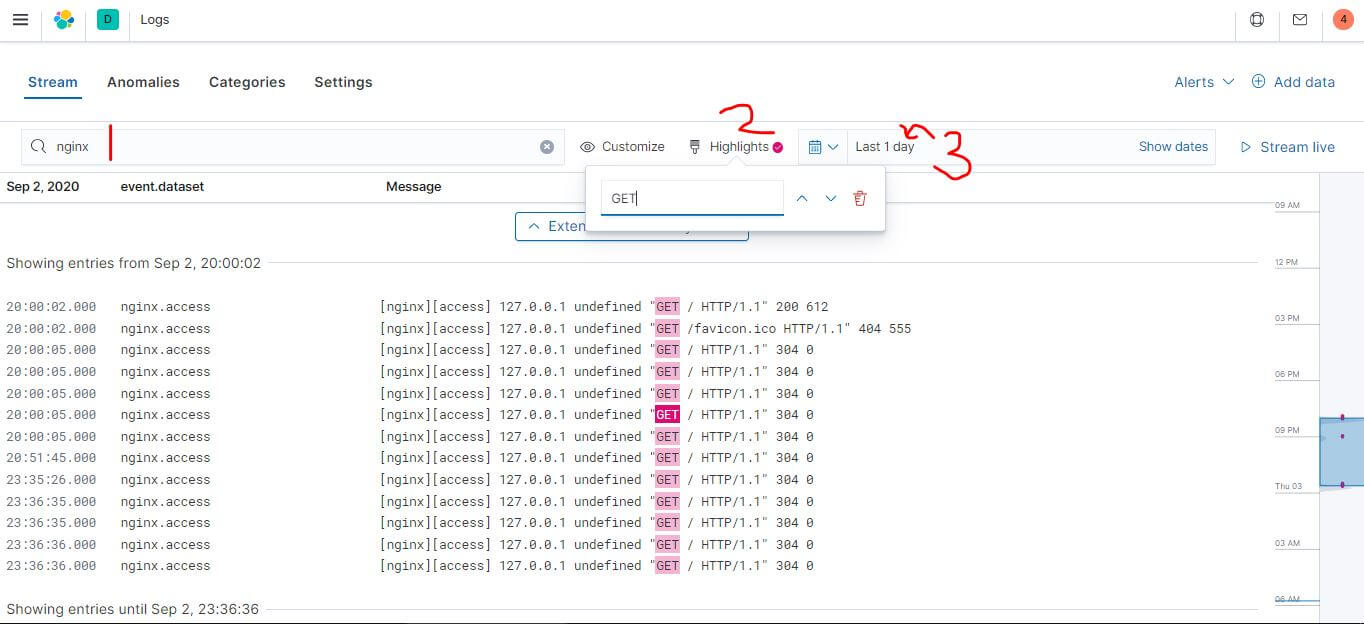The image size is (1364, 624).
Task: Jump to next highlight with down chevron
Action: [830, 198]
